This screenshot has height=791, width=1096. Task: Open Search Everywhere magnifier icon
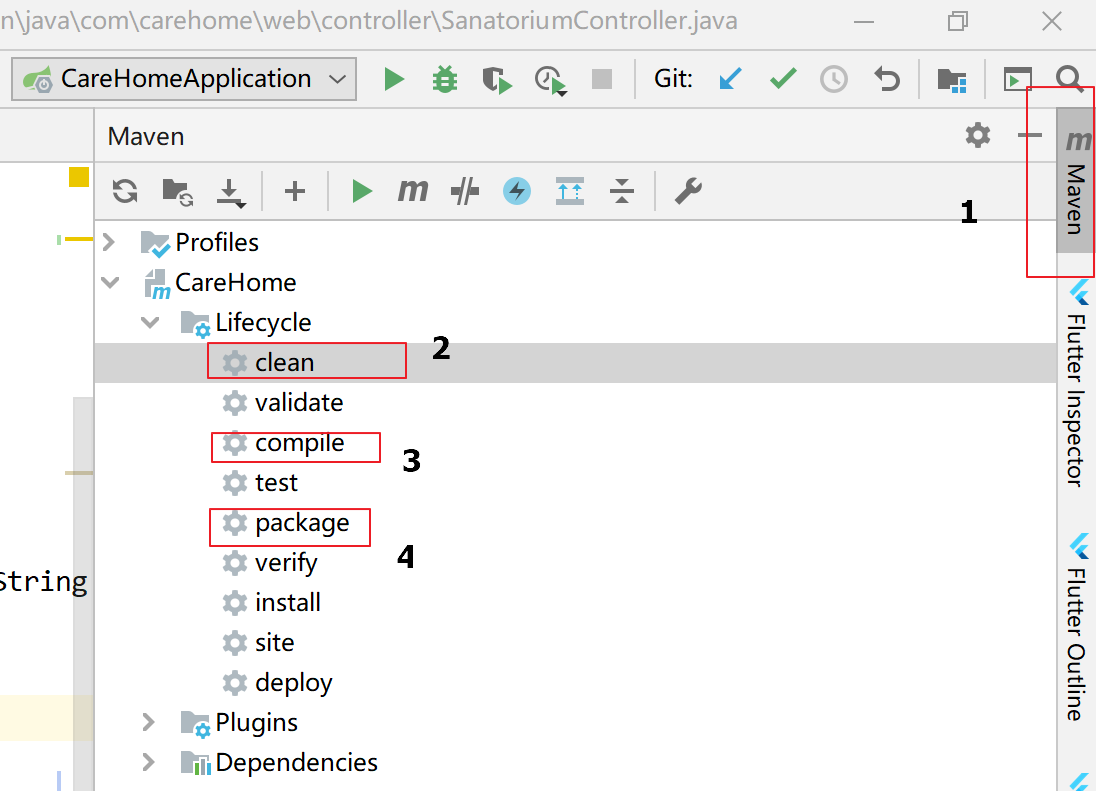coord(1069,79)
